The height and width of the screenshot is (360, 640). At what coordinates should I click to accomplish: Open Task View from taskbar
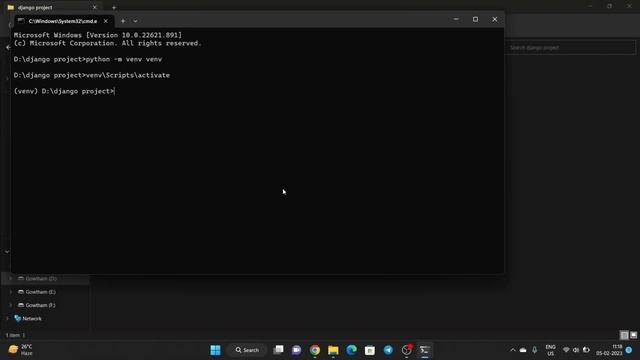[x=278, y=350]
